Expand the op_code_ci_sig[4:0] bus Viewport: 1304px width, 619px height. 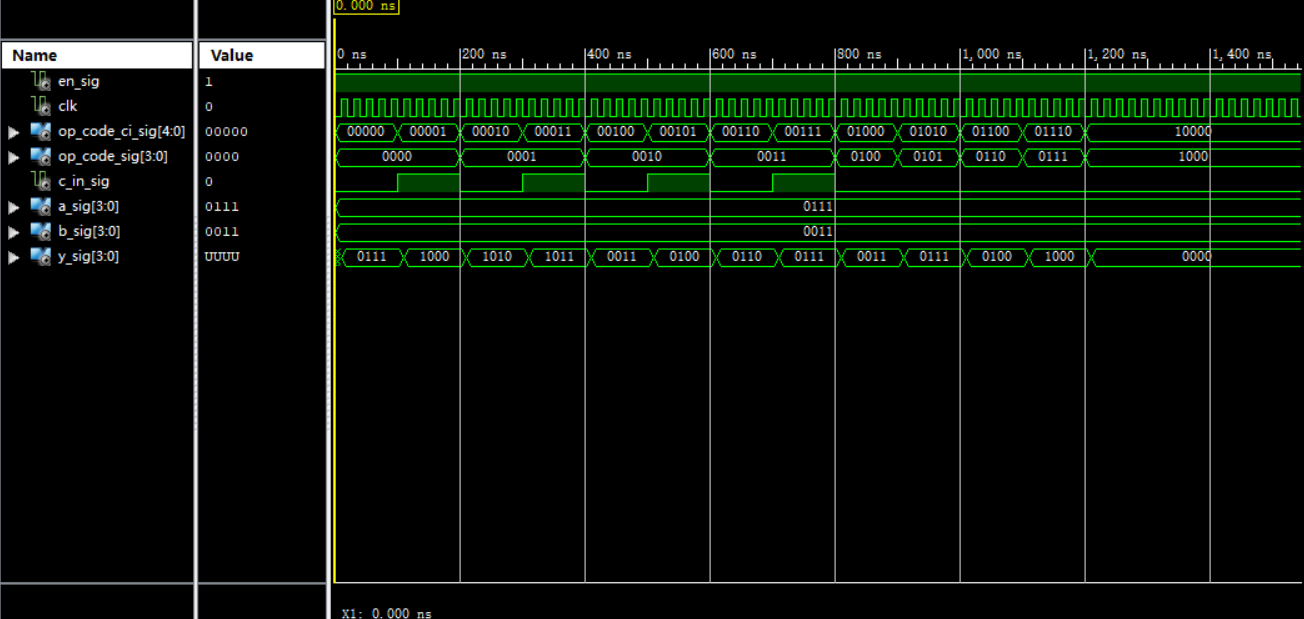13,131
